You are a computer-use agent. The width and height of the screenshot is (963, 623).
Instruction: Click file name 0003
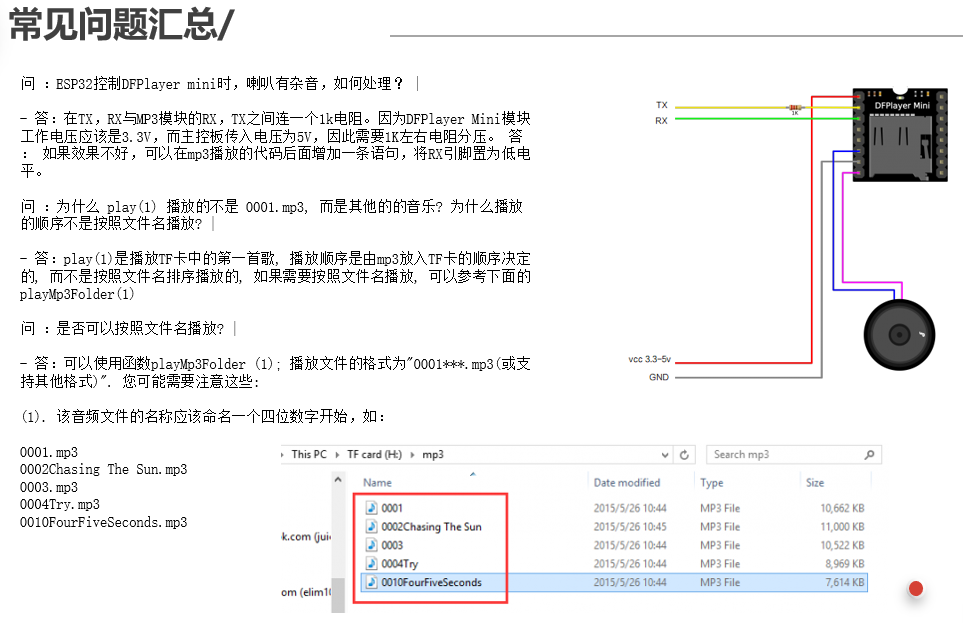point(392,545)
